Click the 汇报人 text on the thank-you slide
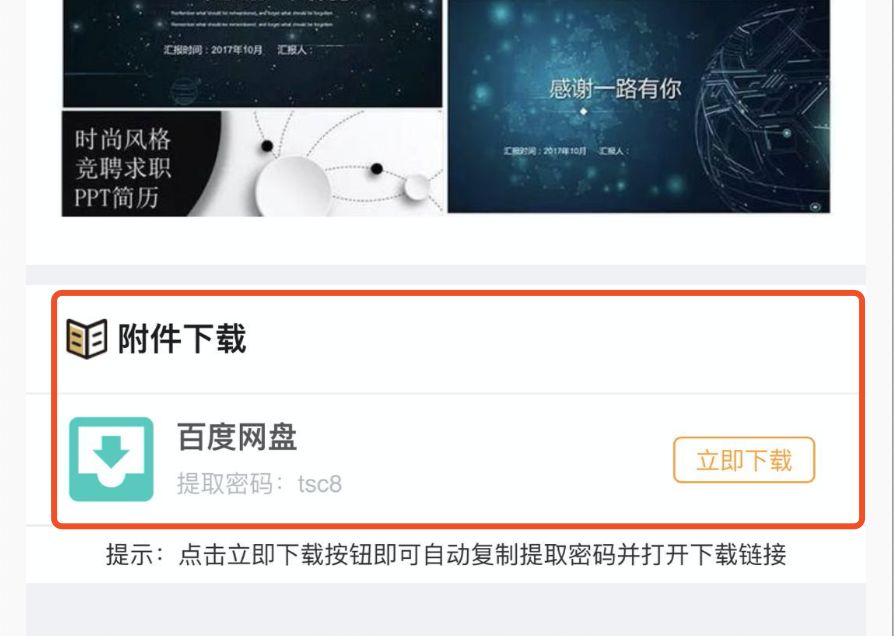Screen dimensions: 894x636 [613, 151]
